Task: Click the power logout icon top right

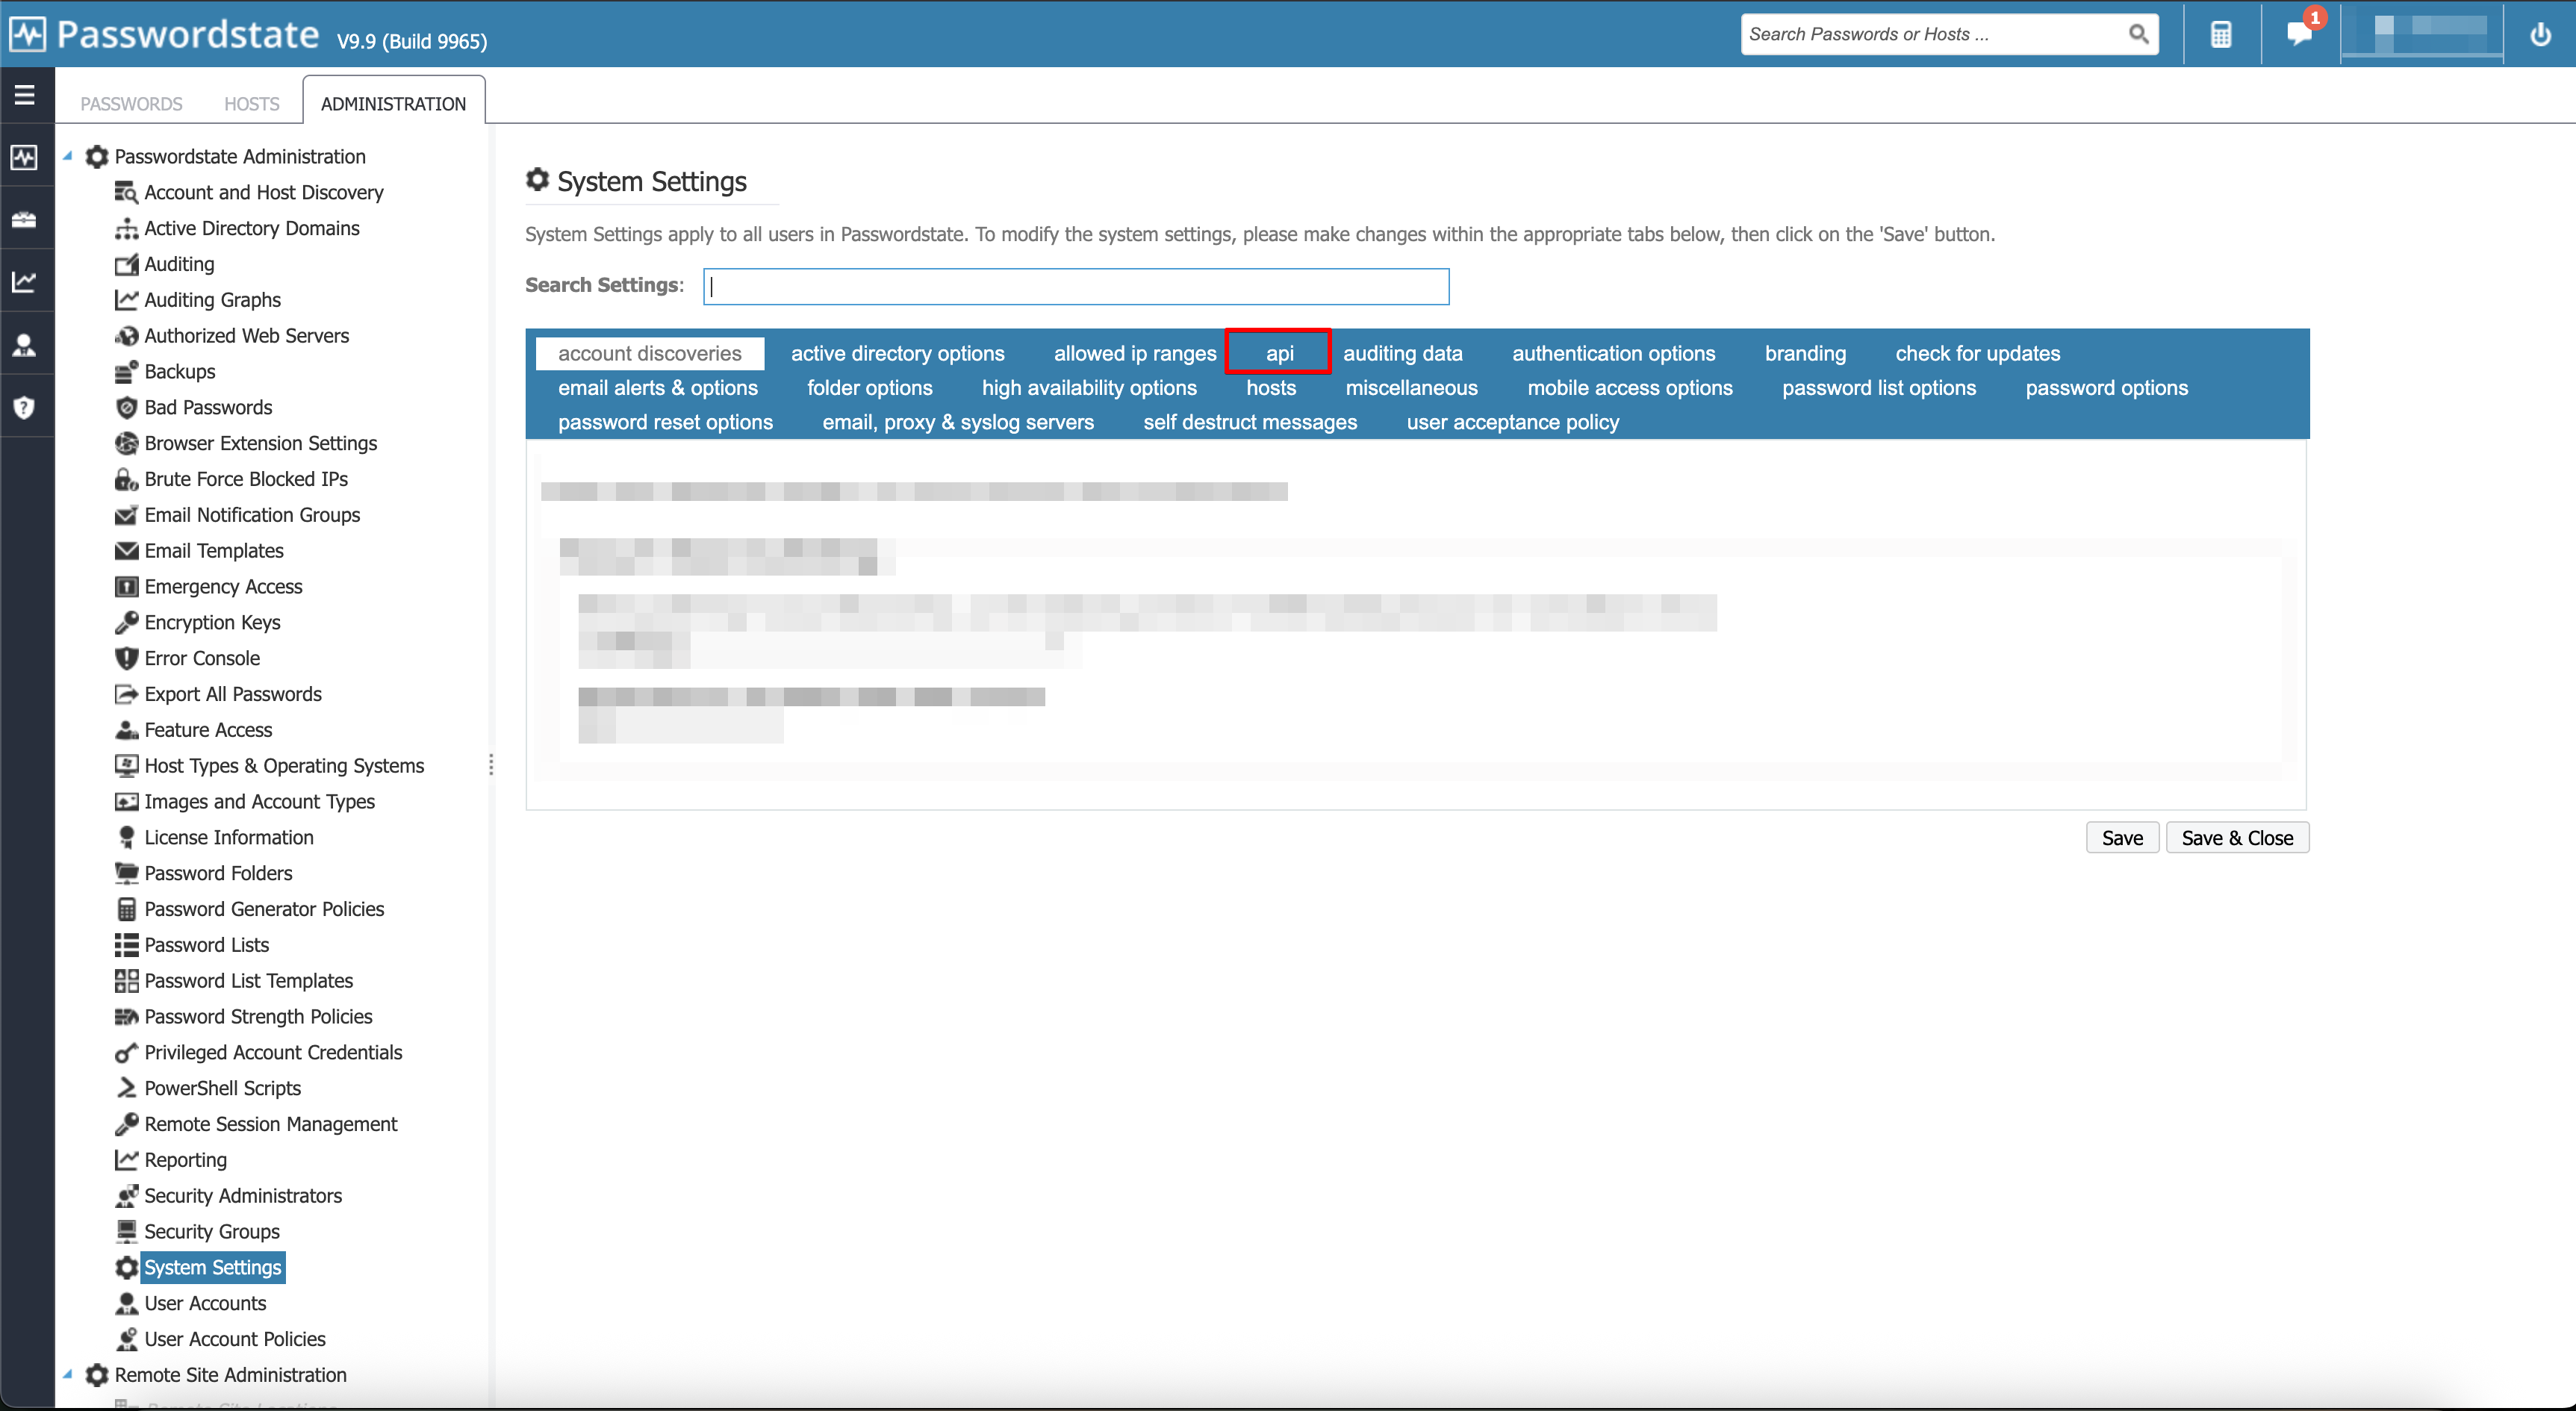Action: tap(2540, 36)
